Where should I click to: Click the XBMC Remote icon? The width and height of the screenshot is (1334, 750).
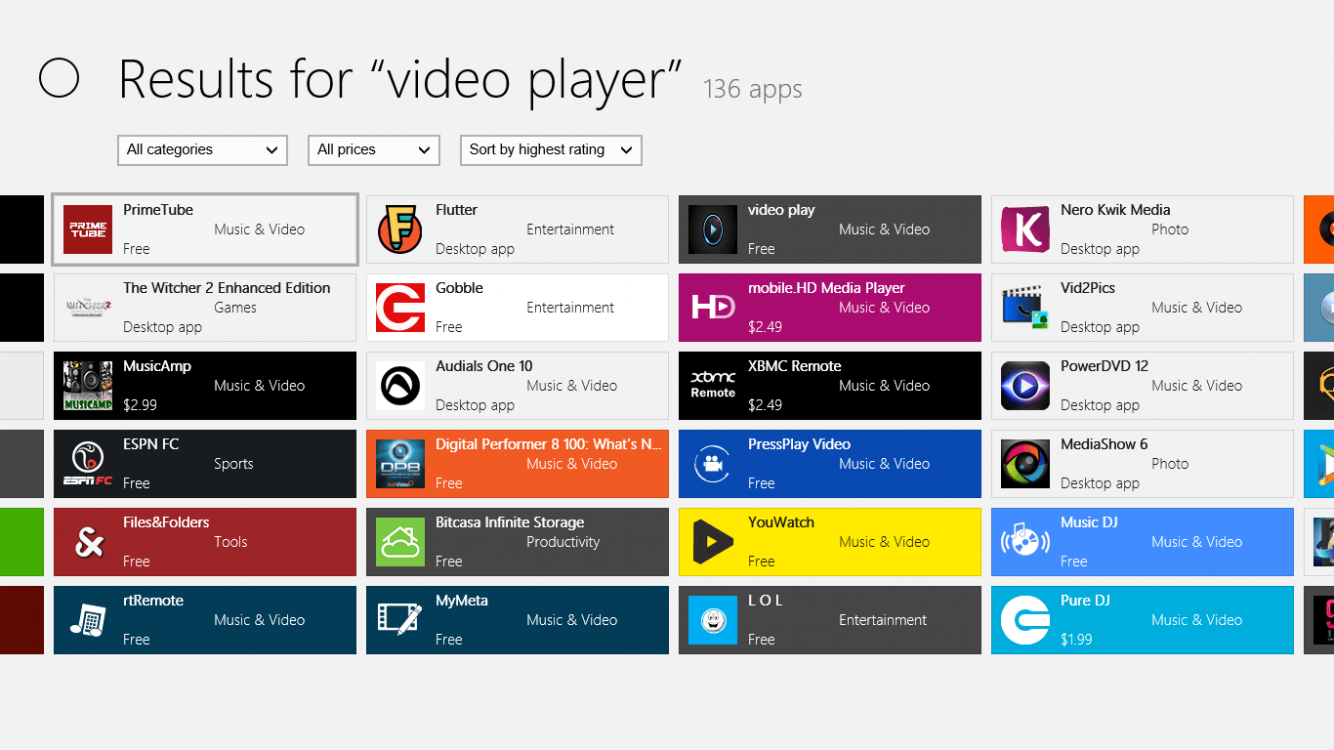coord(713,386)
